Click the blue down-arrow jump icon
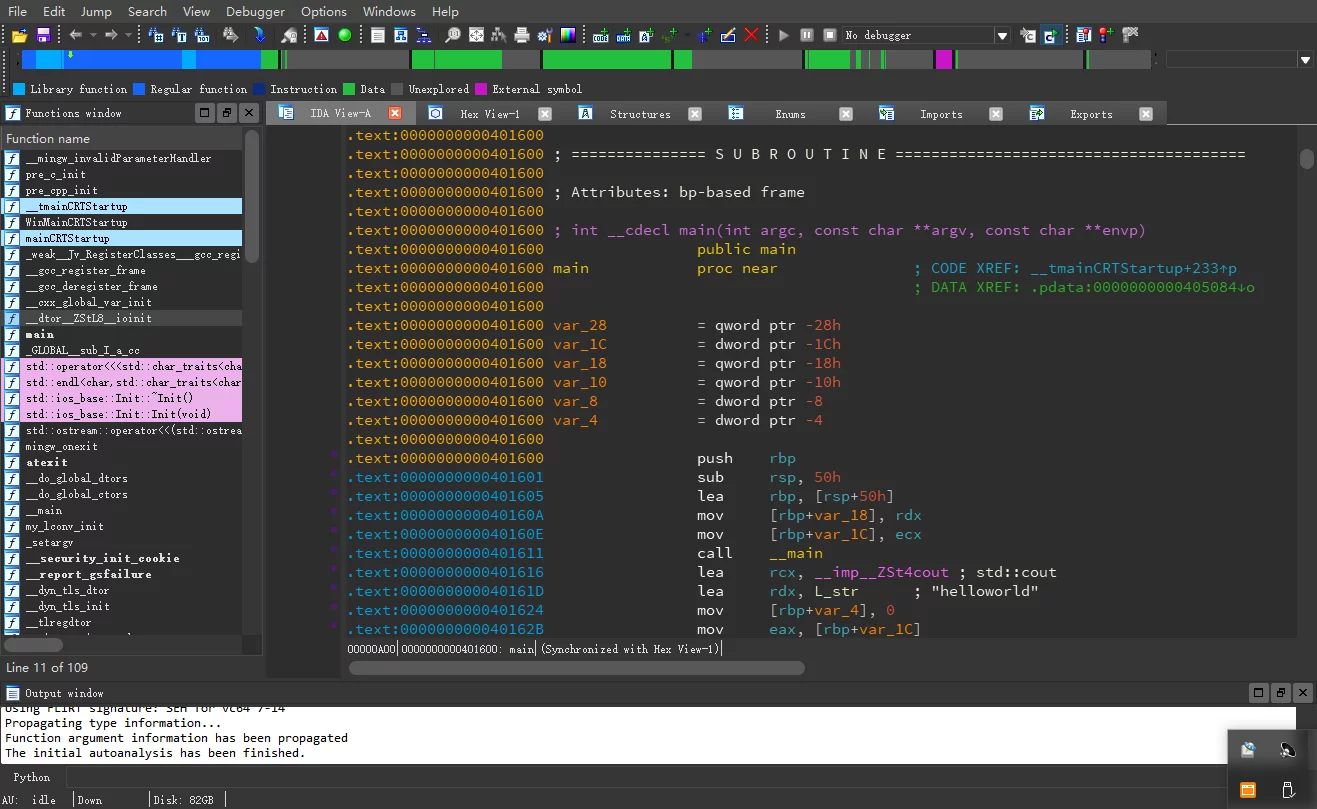The image size is (1317, 809). point(259,35)
